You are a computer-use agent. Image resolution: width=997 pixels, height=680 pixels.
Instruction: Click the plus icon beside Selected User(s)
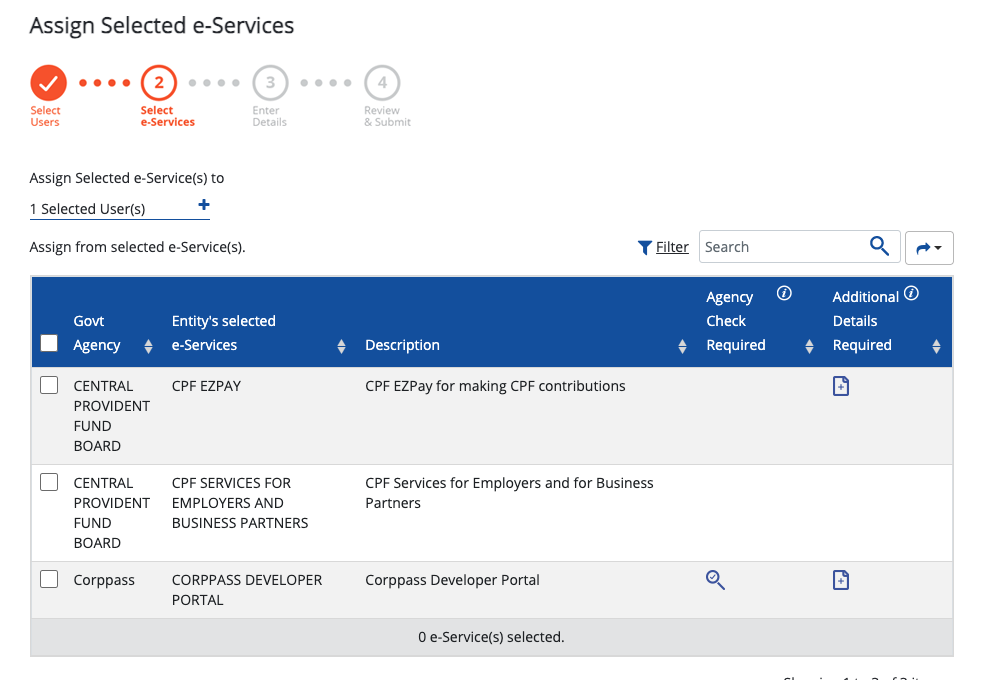click(204, 205)
